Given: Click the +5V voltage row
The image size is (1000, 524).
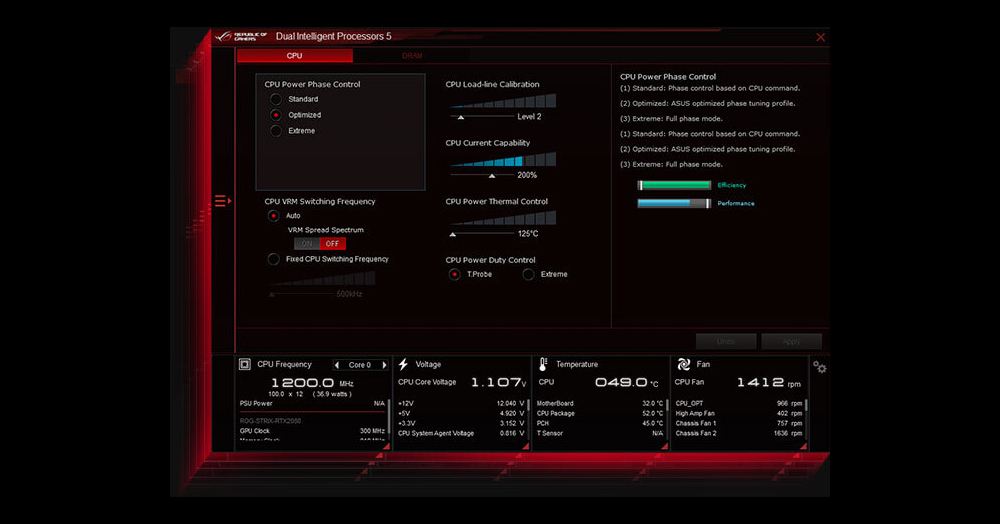Looking at the screenshot, I should (461, 414).
